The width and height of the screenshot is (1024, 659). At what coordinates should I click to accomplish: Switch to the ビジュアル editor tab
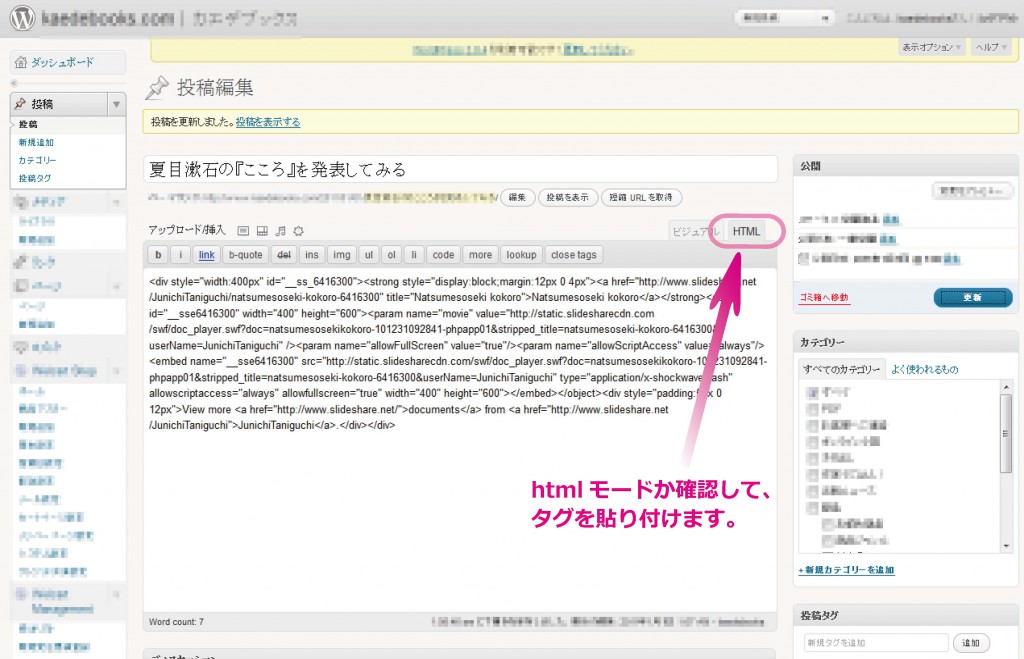coord(696,231)
